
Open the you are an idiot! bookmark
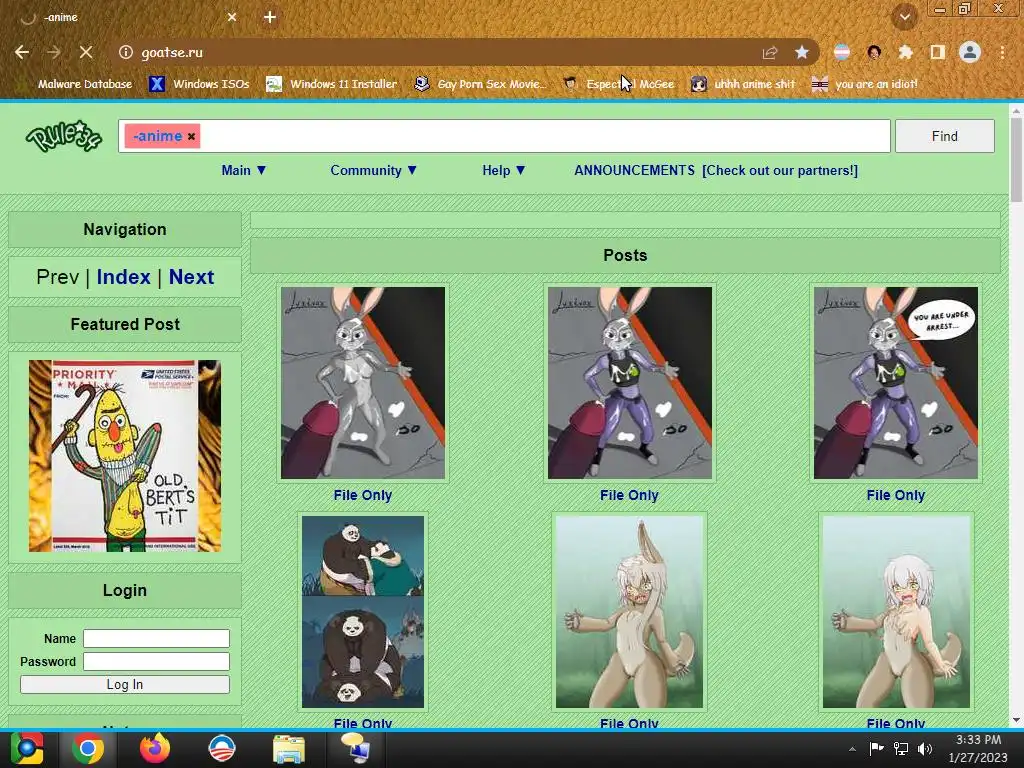pos(865,84)
